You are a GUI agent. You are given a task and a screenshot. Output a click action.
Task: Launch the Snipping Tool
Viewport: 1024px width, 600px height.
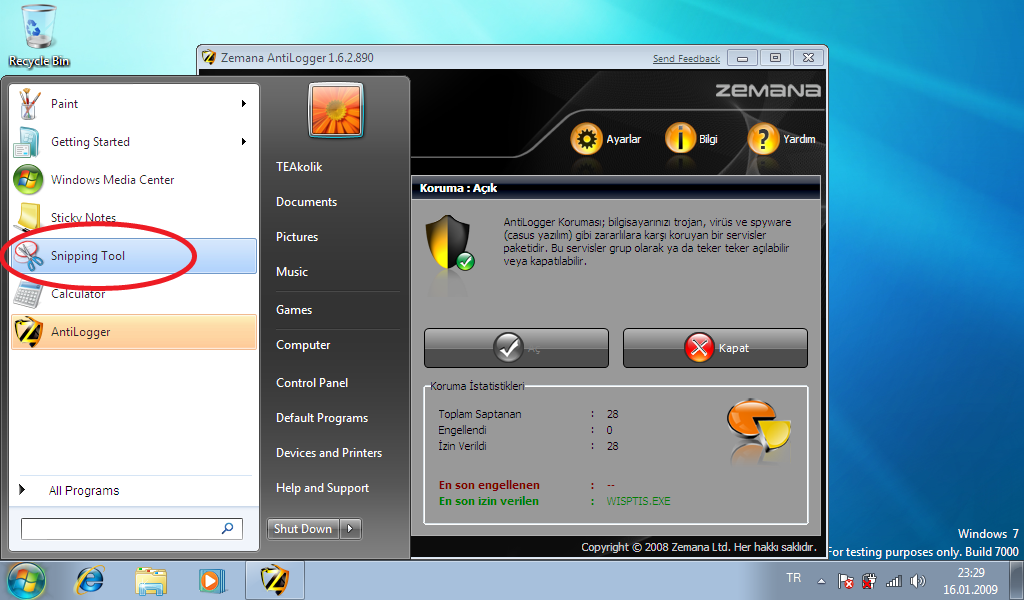(x=134, y=256)
